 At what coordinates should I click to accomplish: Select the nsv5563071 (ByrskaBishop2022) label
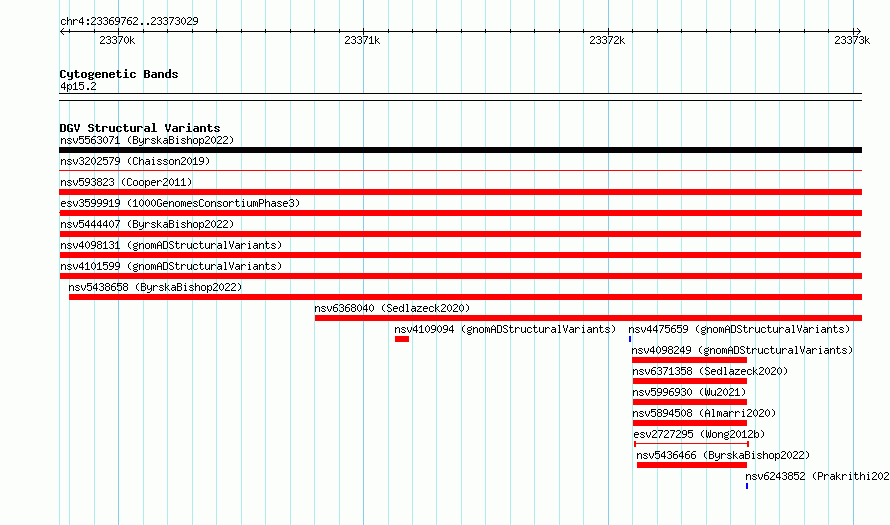point(147,140)
